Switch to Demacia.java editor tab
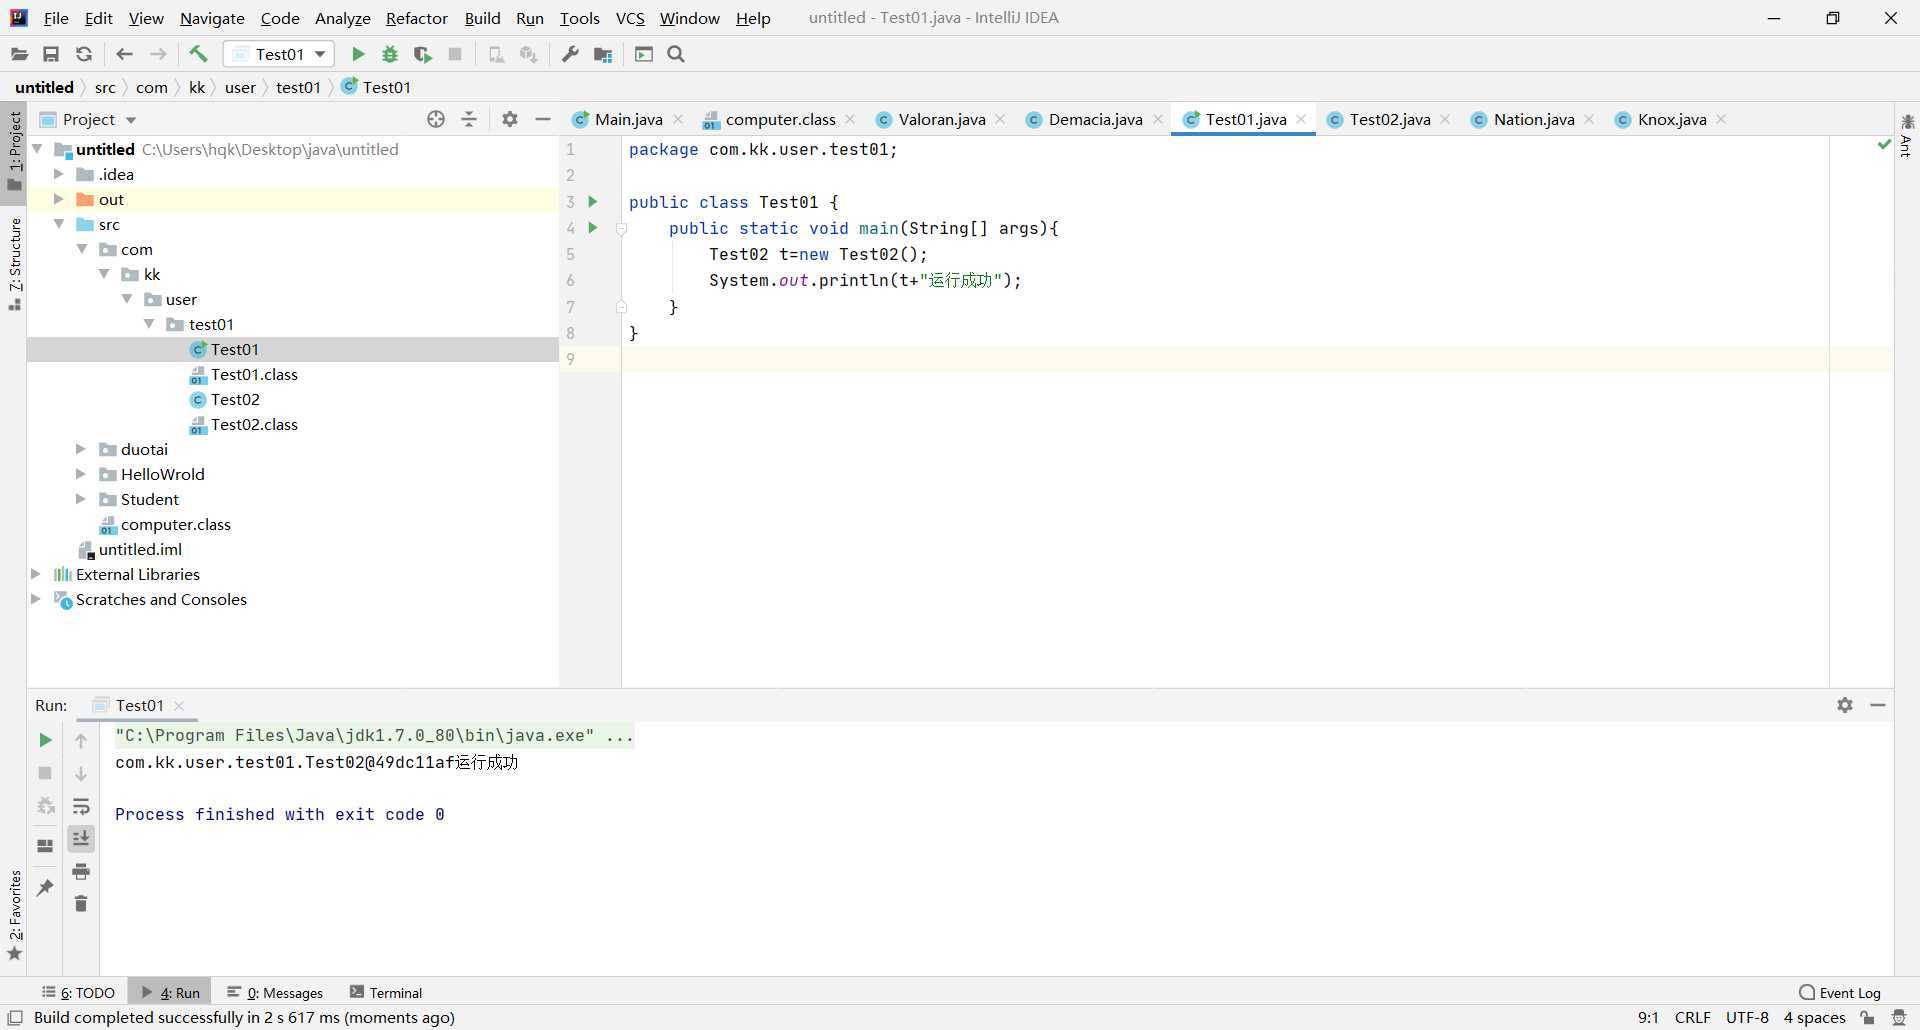 [x=1095, y=119]
